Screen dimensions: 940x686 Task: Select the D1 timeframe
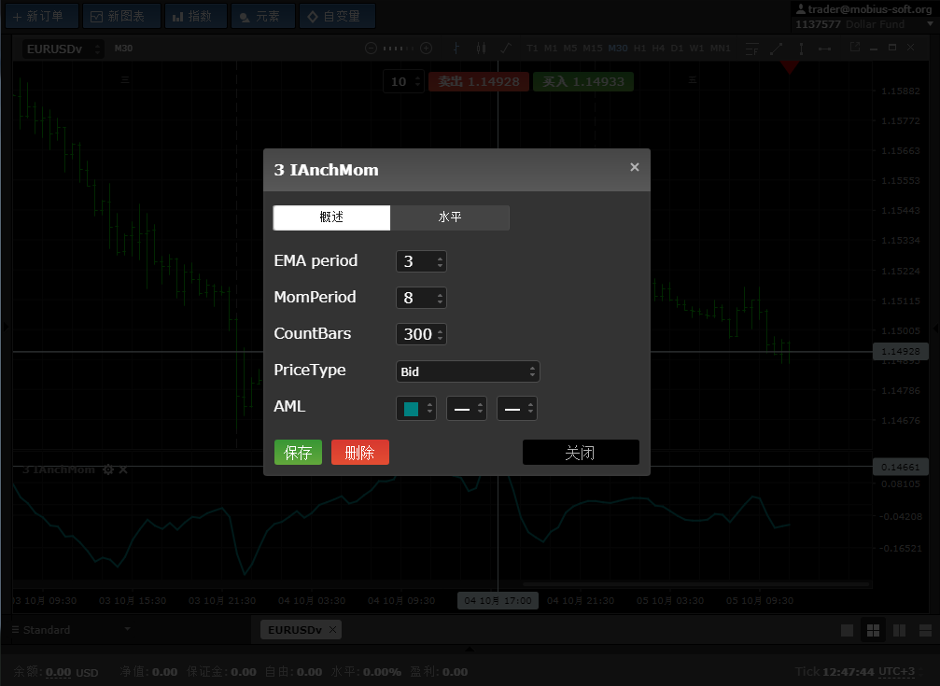677,48
